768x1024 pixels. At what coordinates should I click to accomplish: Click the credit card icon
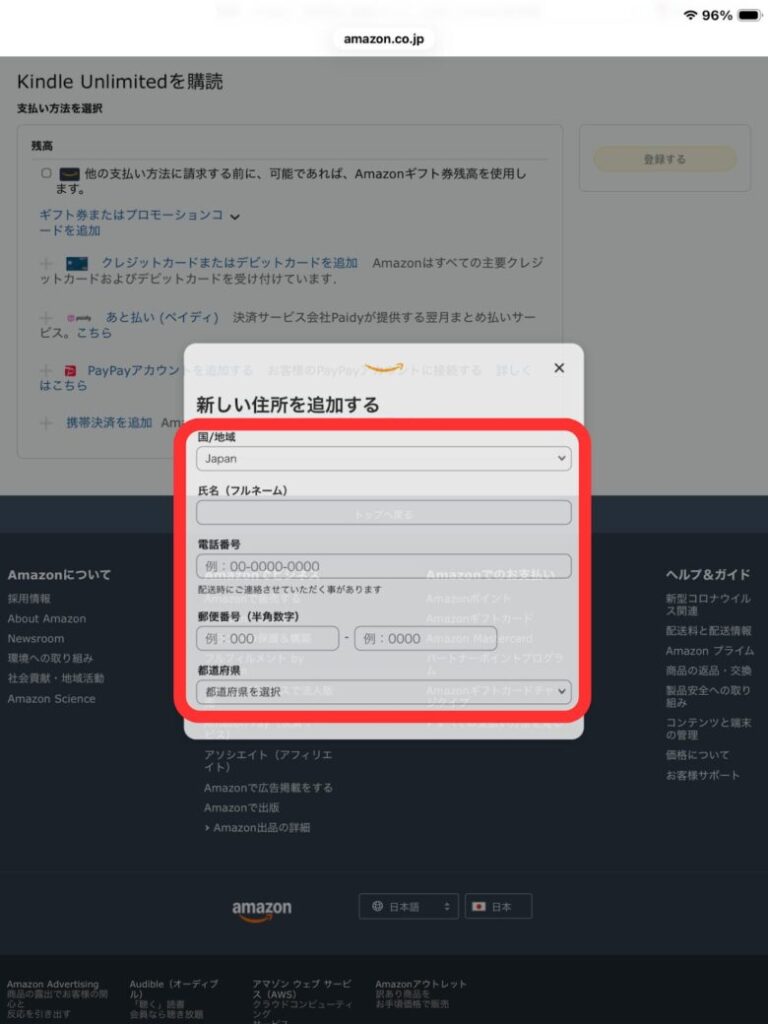click(x=77, y=264)
